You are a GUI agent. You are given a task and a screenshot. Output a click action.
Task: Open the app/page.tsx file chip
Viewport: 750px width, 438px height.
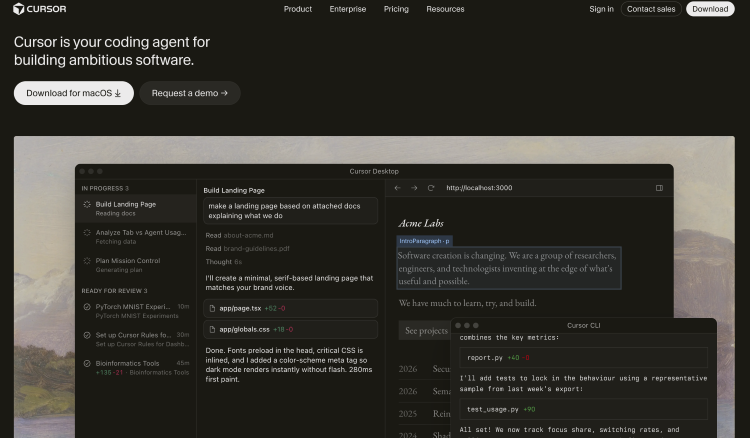tap(290, 308)
